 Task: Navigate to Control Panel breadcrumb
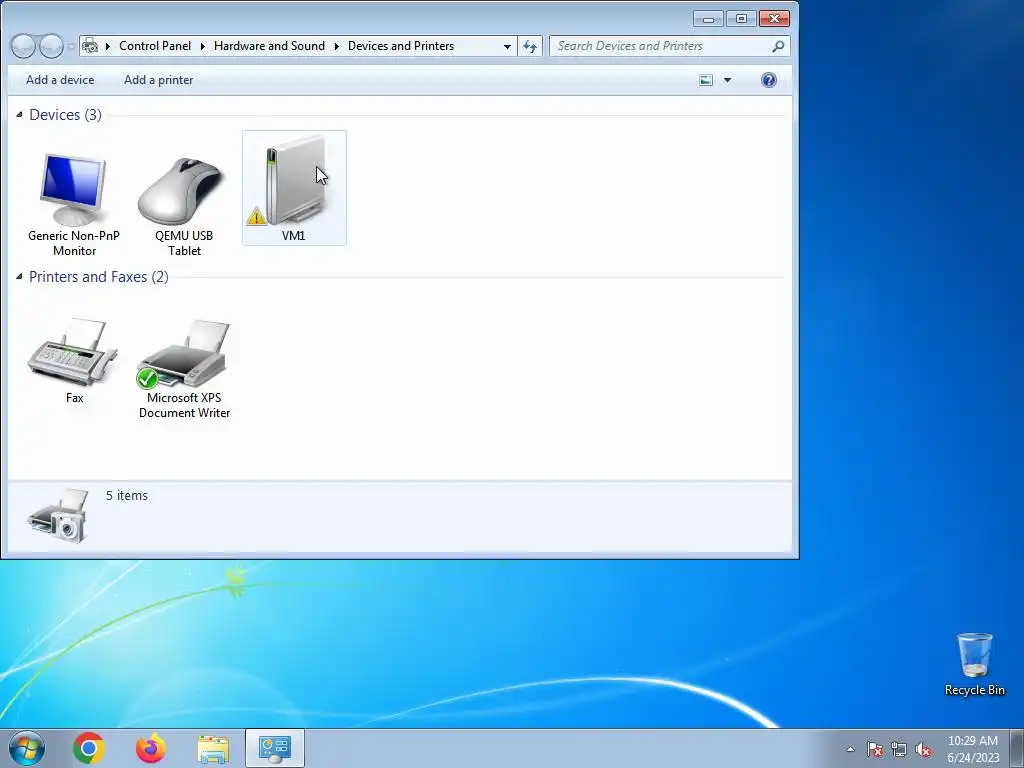[x=155, y=46]
